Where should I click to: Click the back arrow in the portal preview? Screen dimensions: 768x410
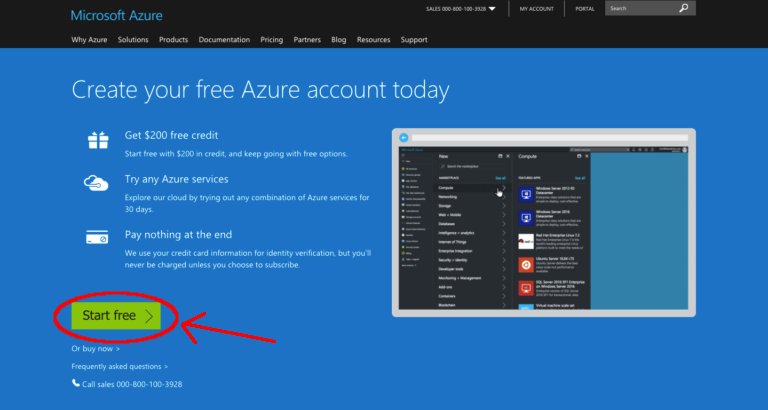(404, 138)
